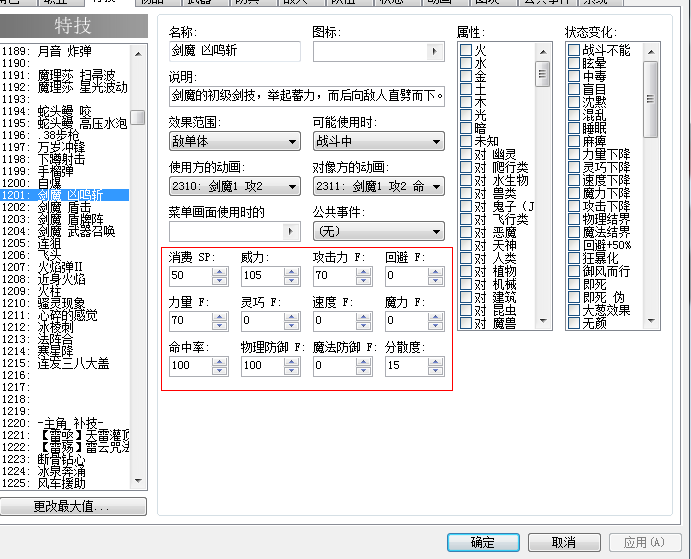Check the 对 幽灵 attribute box

tap(466, 154)
